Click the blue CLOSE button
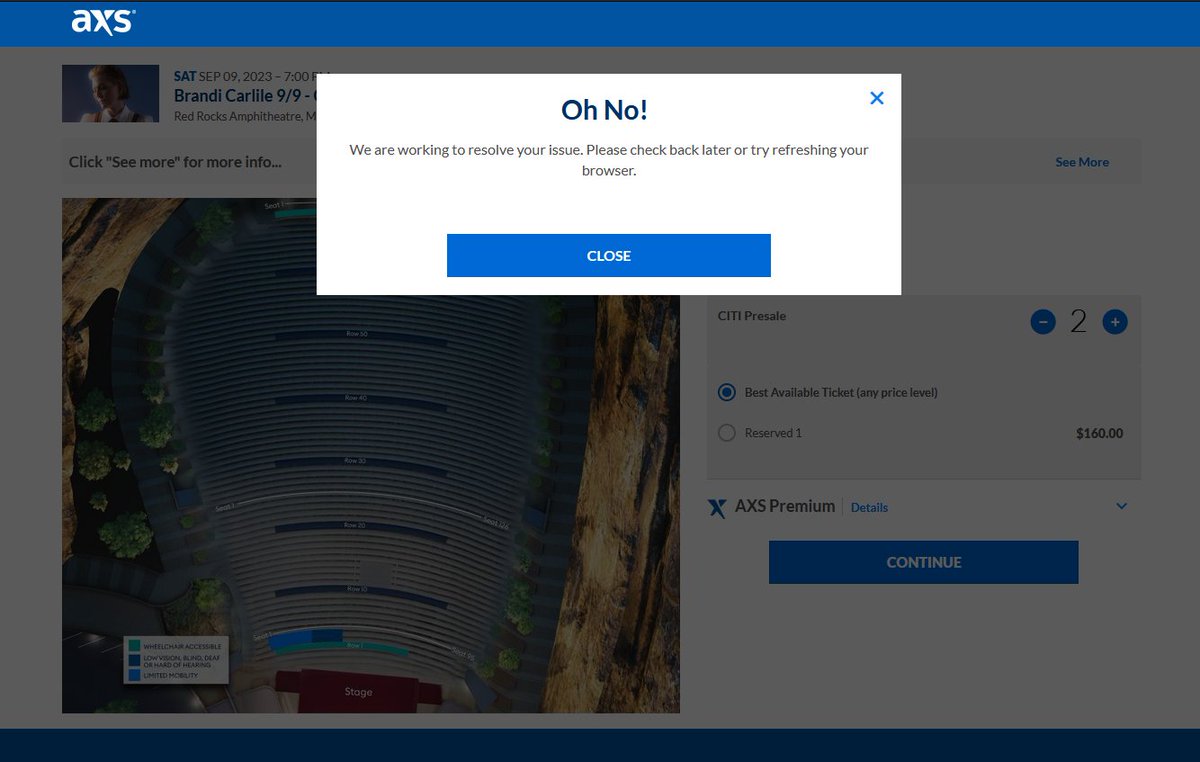Screen dimensions: 1200x762 [608, 255]
